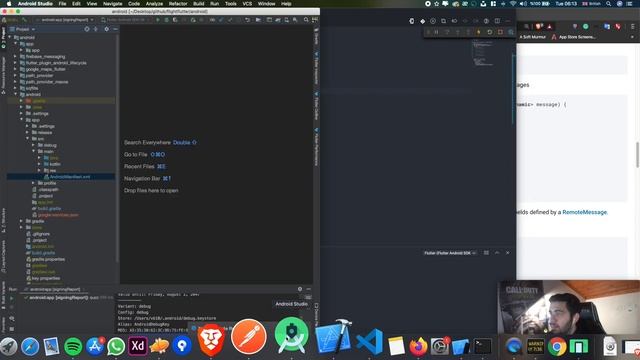Open the Flutter Android SDK dropdown in VS Code

click(450, 253)
